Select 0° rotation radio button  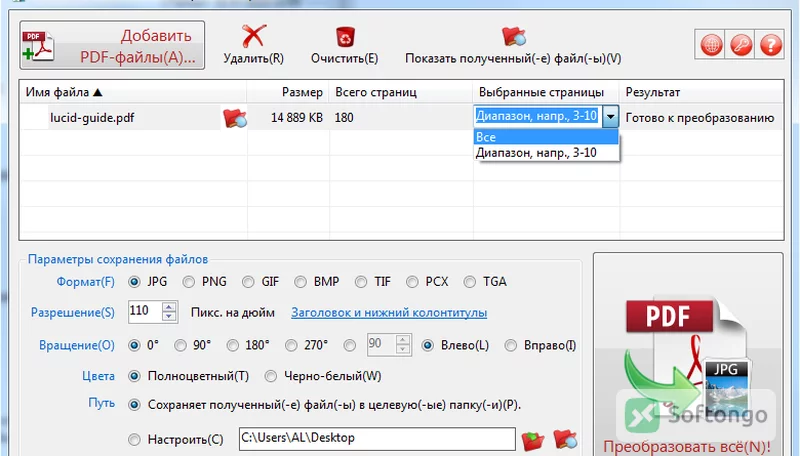(134, 345)
